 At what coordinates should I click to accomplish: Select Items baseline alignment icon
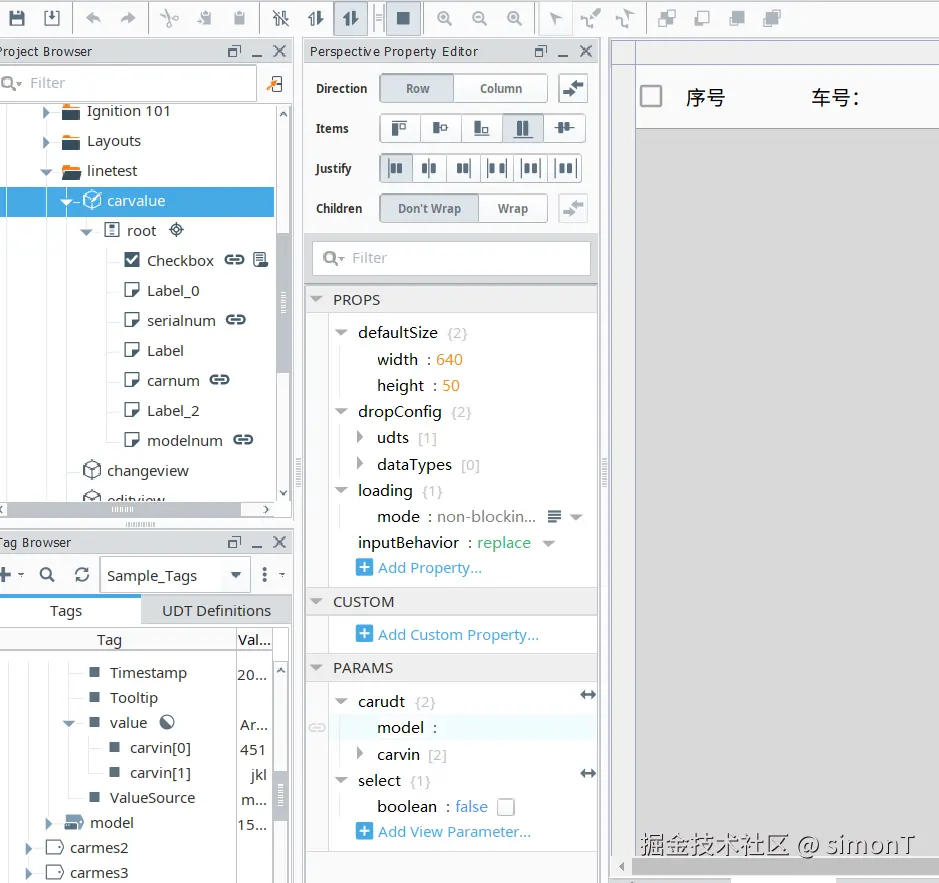click(x=564, y=128)
